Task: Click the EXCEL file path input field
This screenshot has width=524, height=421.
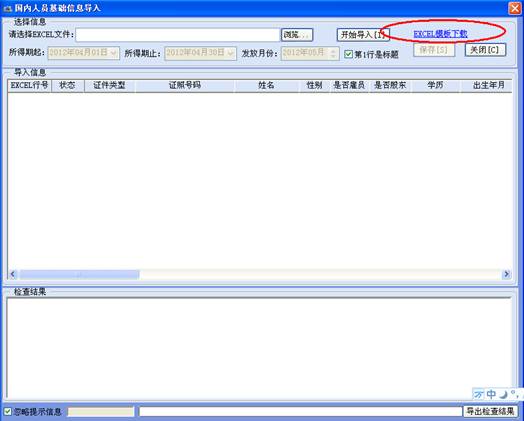Action: point(178,35)
